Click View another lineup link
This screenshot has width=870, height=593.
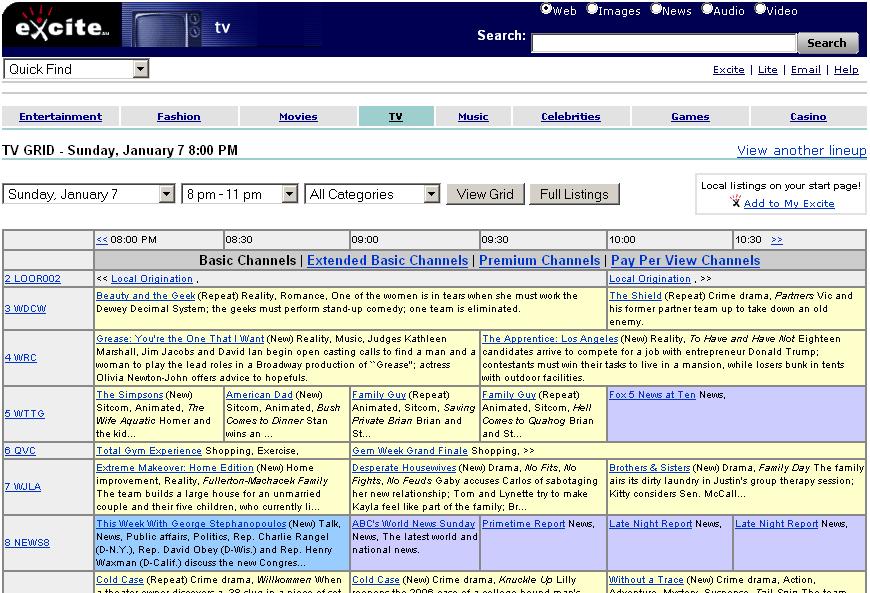pyautogui.click(x=801, y=150)
